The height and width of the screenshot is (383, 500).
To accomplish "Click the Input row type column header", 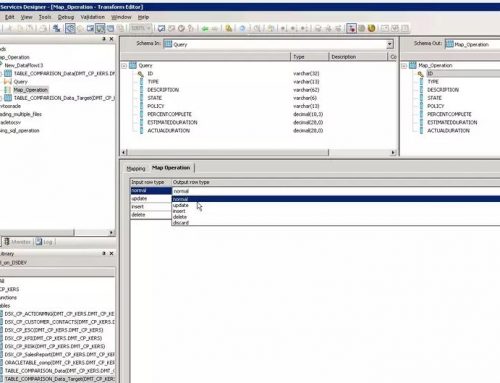I will pyautogui.click(x=151, y=182).
